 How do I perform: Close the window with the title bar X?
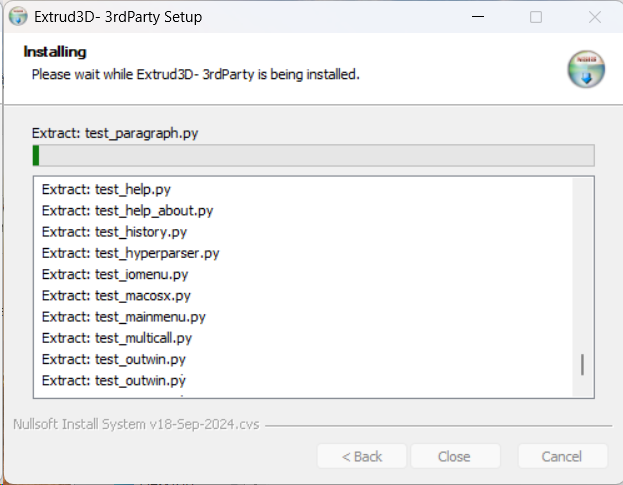pos(594,17)
